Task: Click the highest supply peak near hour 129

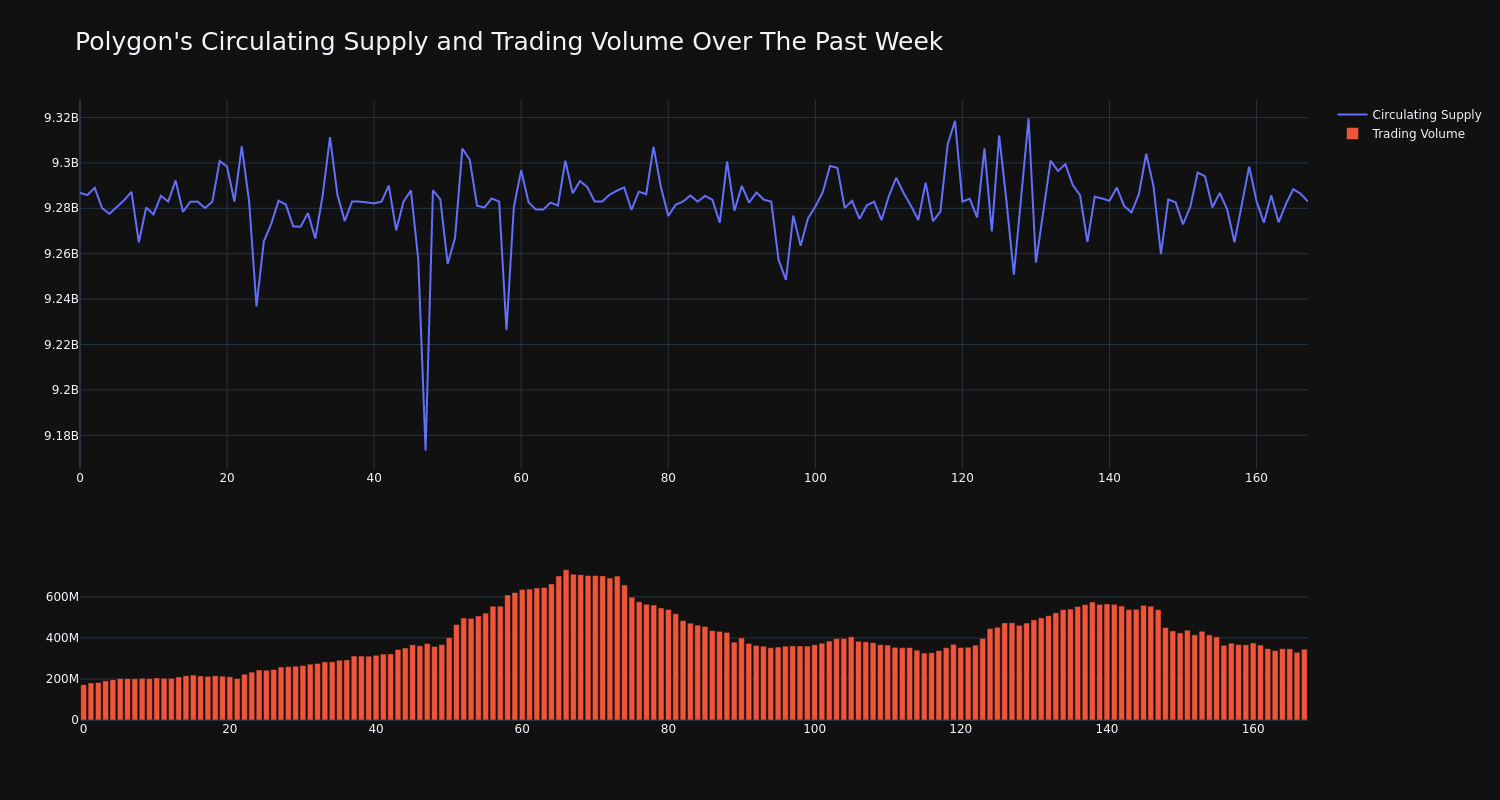Action: 1028,119
